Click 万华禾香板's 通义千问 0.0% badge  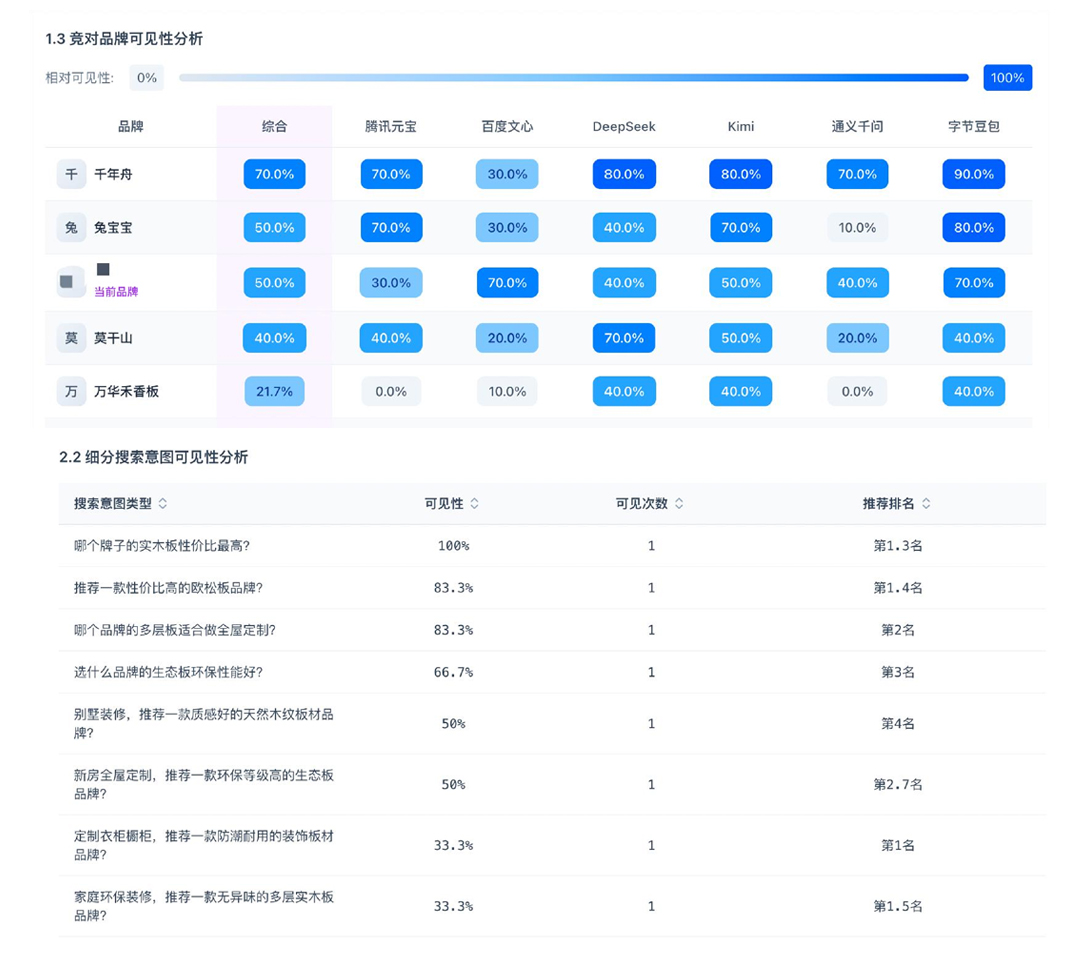click(x=857, y=392)
